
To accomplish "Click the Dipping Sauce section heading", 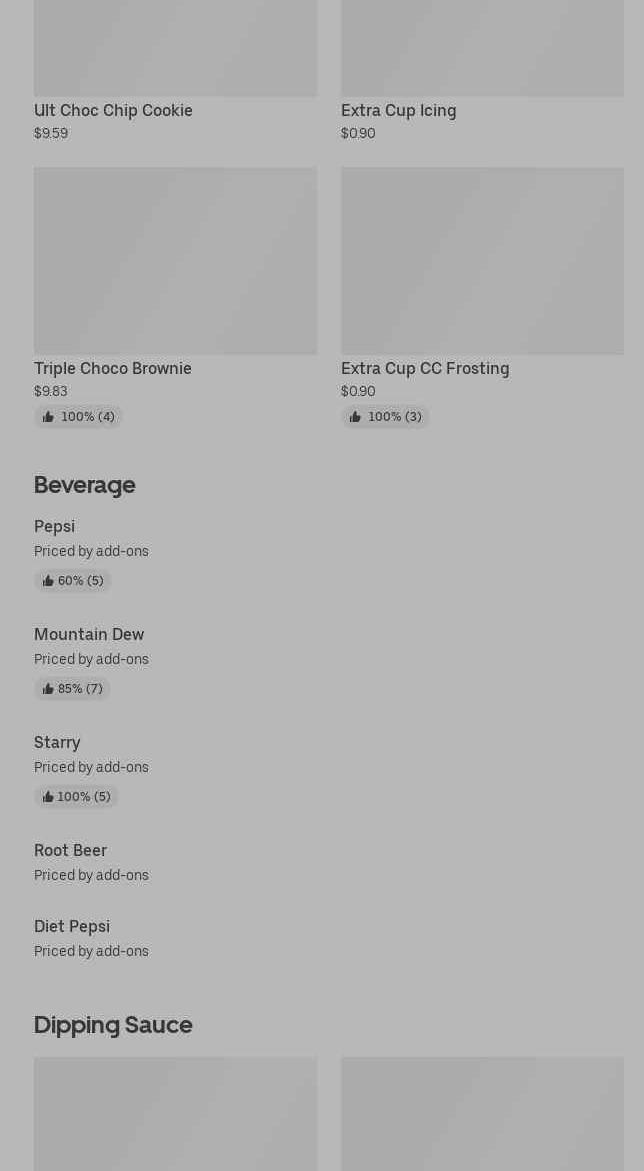I will click(x=113, y=1025).
